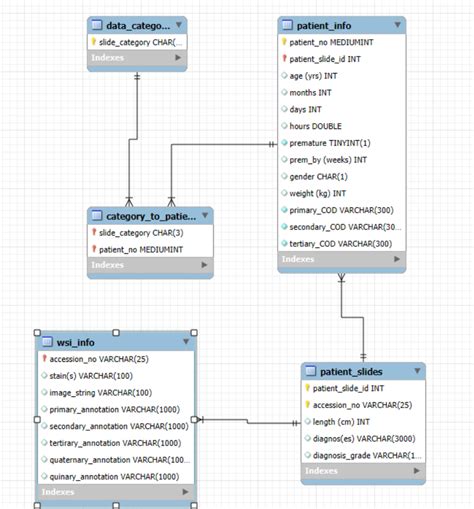Click the diamond icon beside hours DOUBLE
The height and width of the screenshot is (509, 474).
[284, 126]
